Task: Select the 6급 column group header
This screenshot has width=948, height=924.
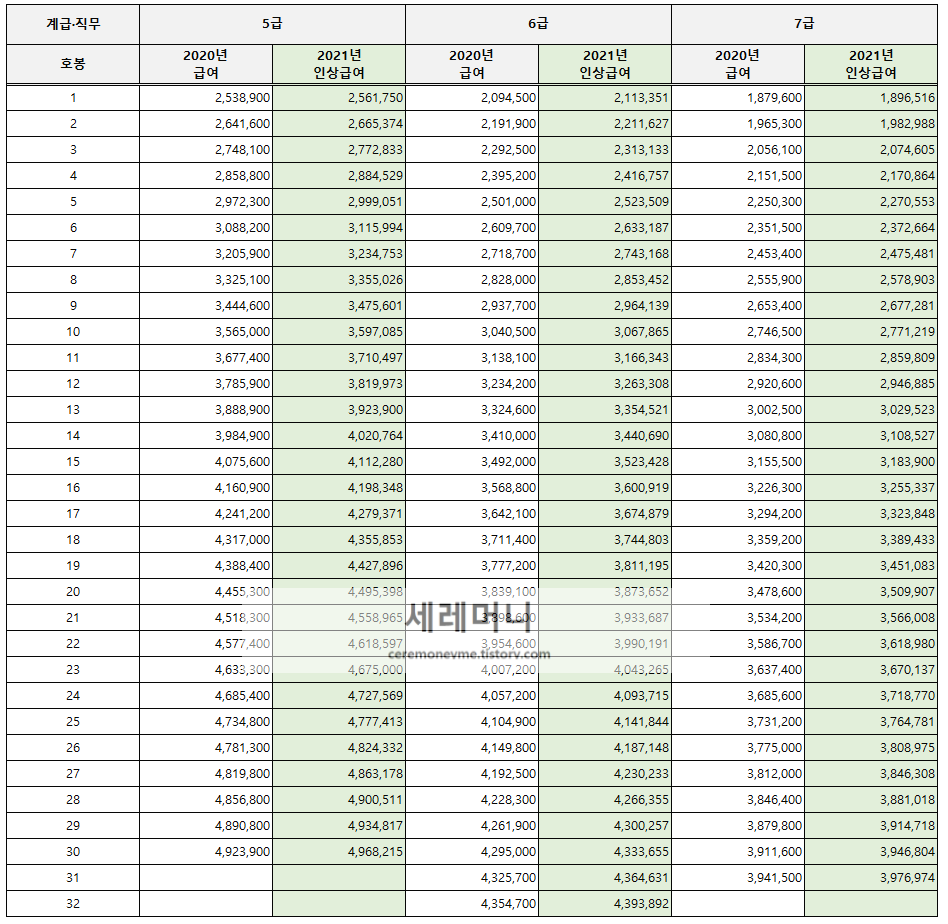Action: coord(538,24)
